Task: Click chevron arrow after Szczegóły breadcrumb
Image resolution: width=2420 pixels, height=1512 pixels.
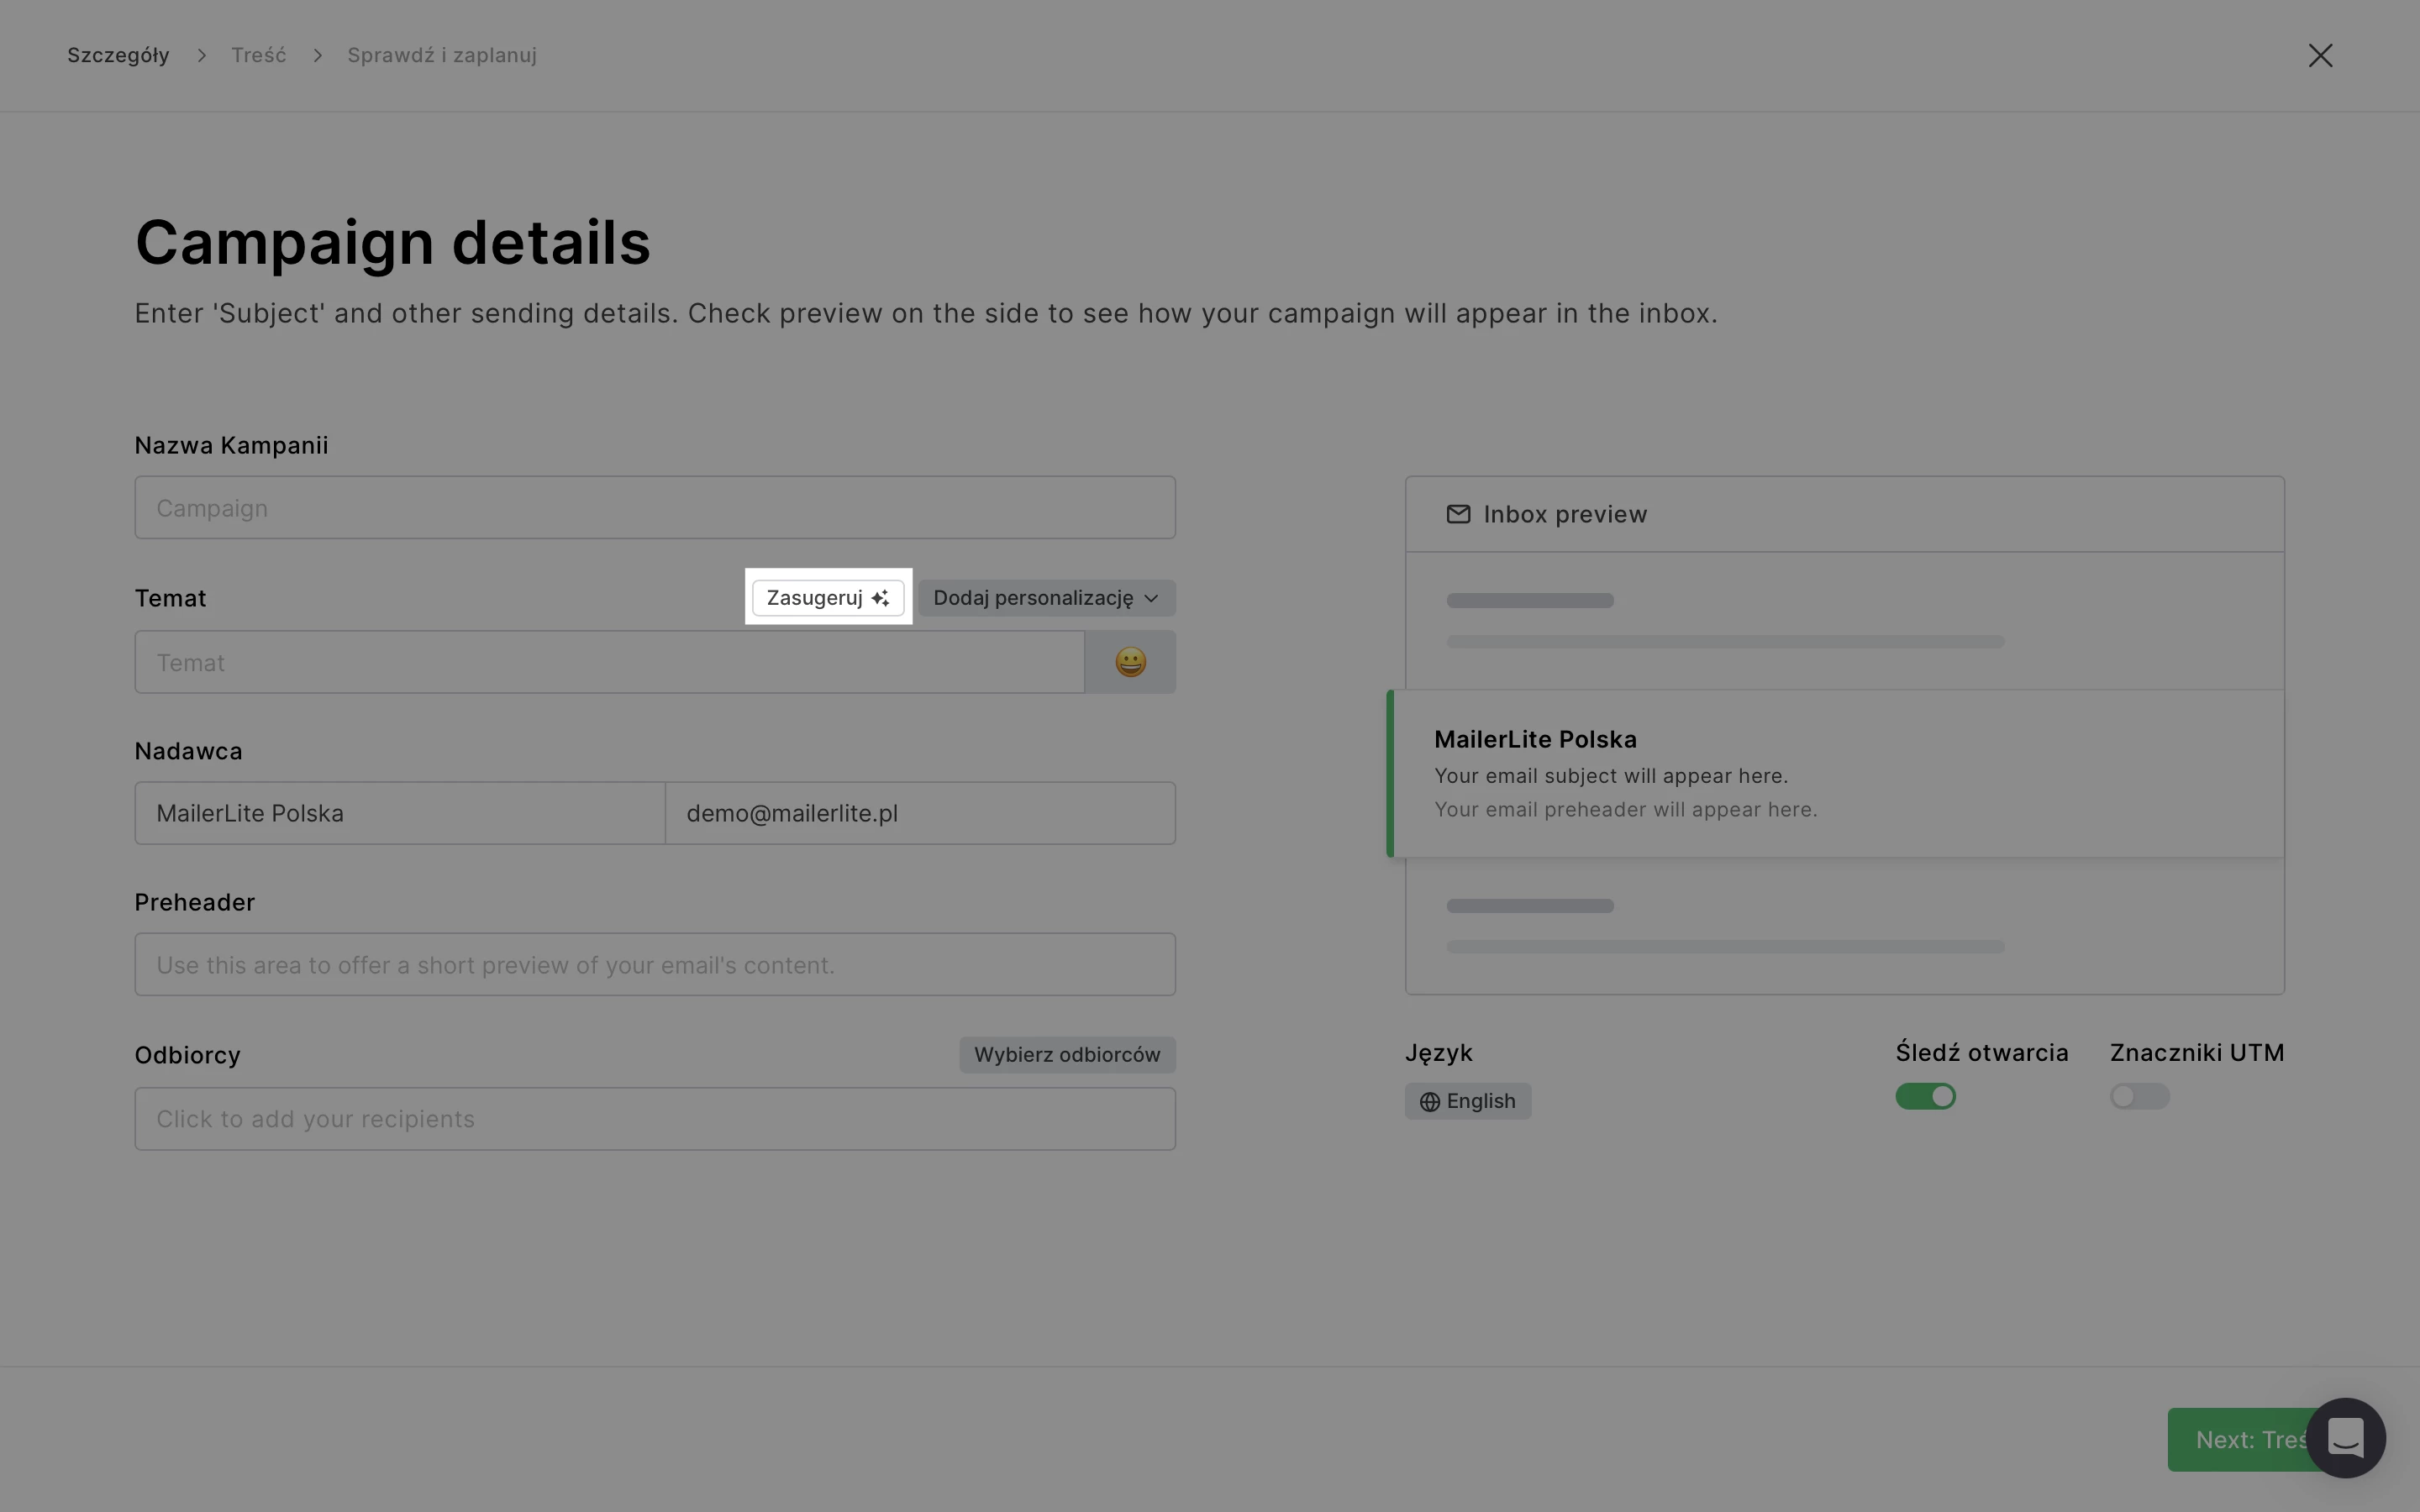Action: [201, 56]
